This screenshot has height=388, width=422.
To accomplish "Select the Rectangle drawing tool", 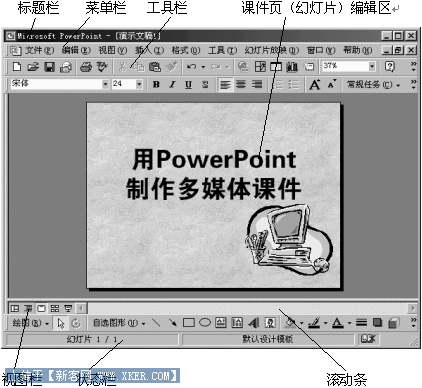I will [189, 323].
